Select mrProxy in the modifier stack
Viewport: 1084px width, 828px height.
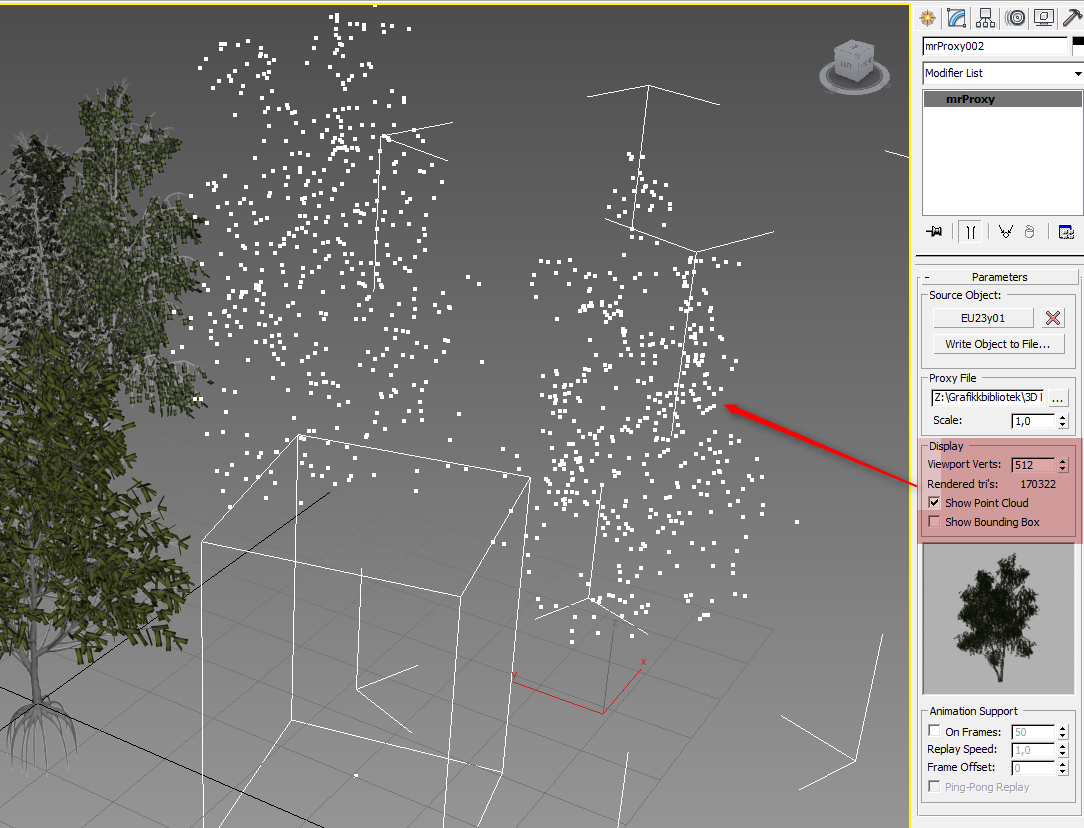coord(970,99)
